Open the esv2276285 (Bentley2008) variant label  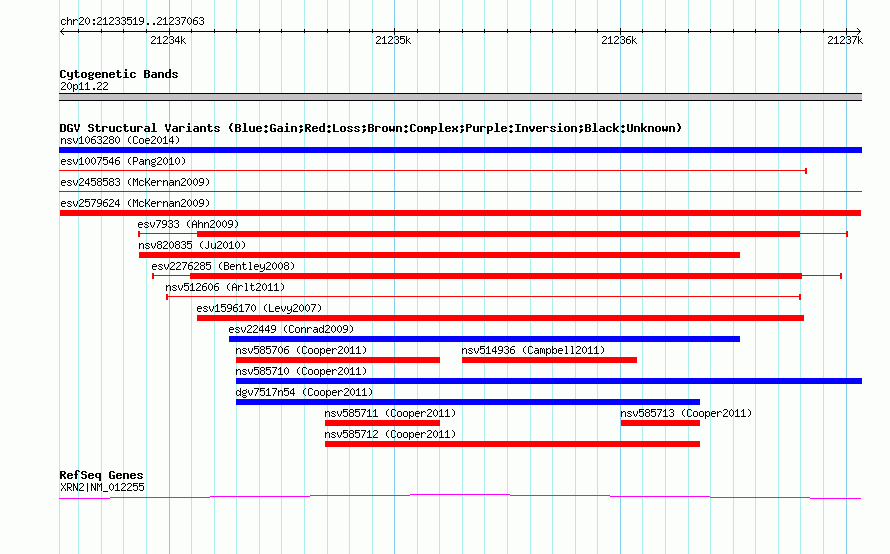[x=223, y=266]
